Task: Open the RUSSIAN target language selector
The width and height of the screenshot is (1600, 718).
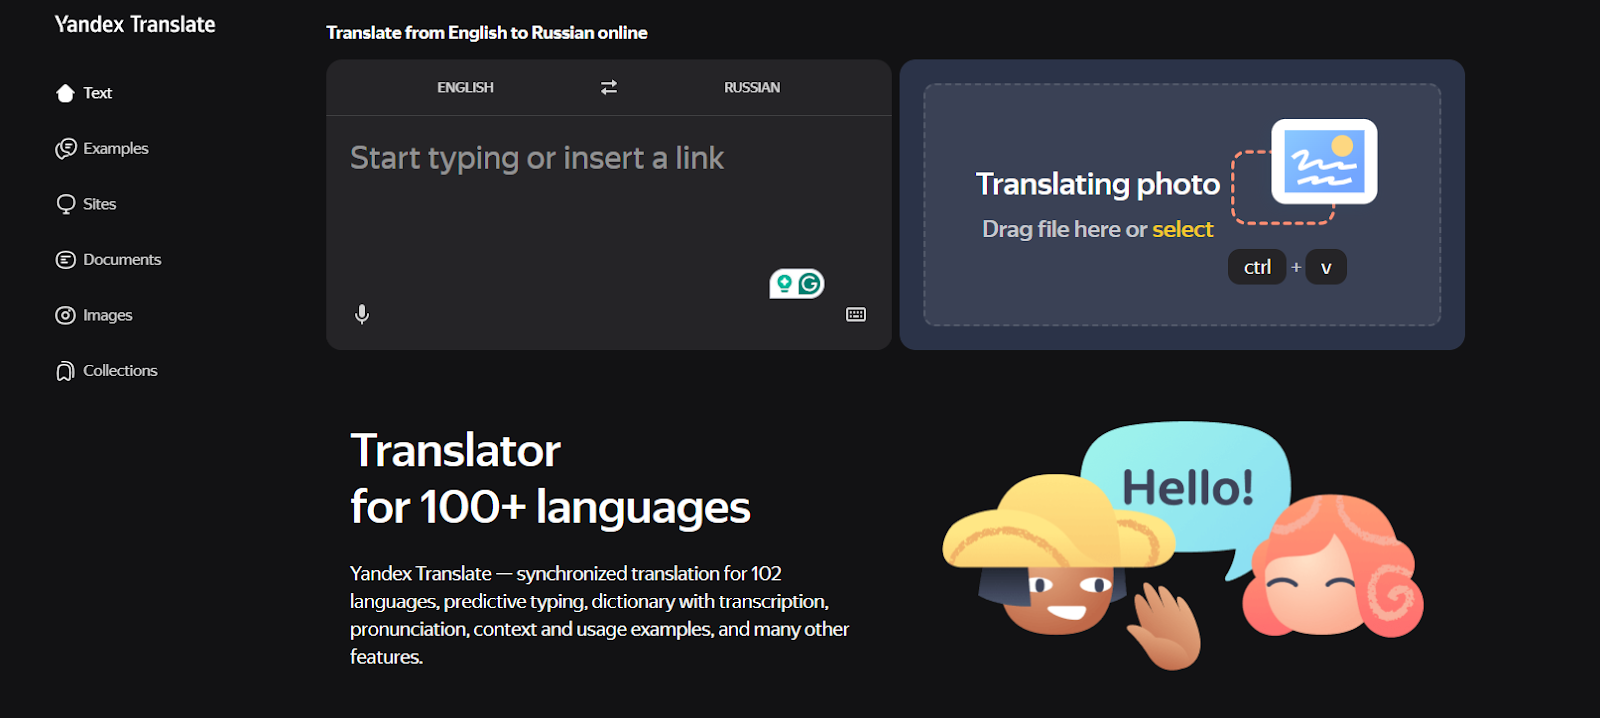Action: coord(752,88)
